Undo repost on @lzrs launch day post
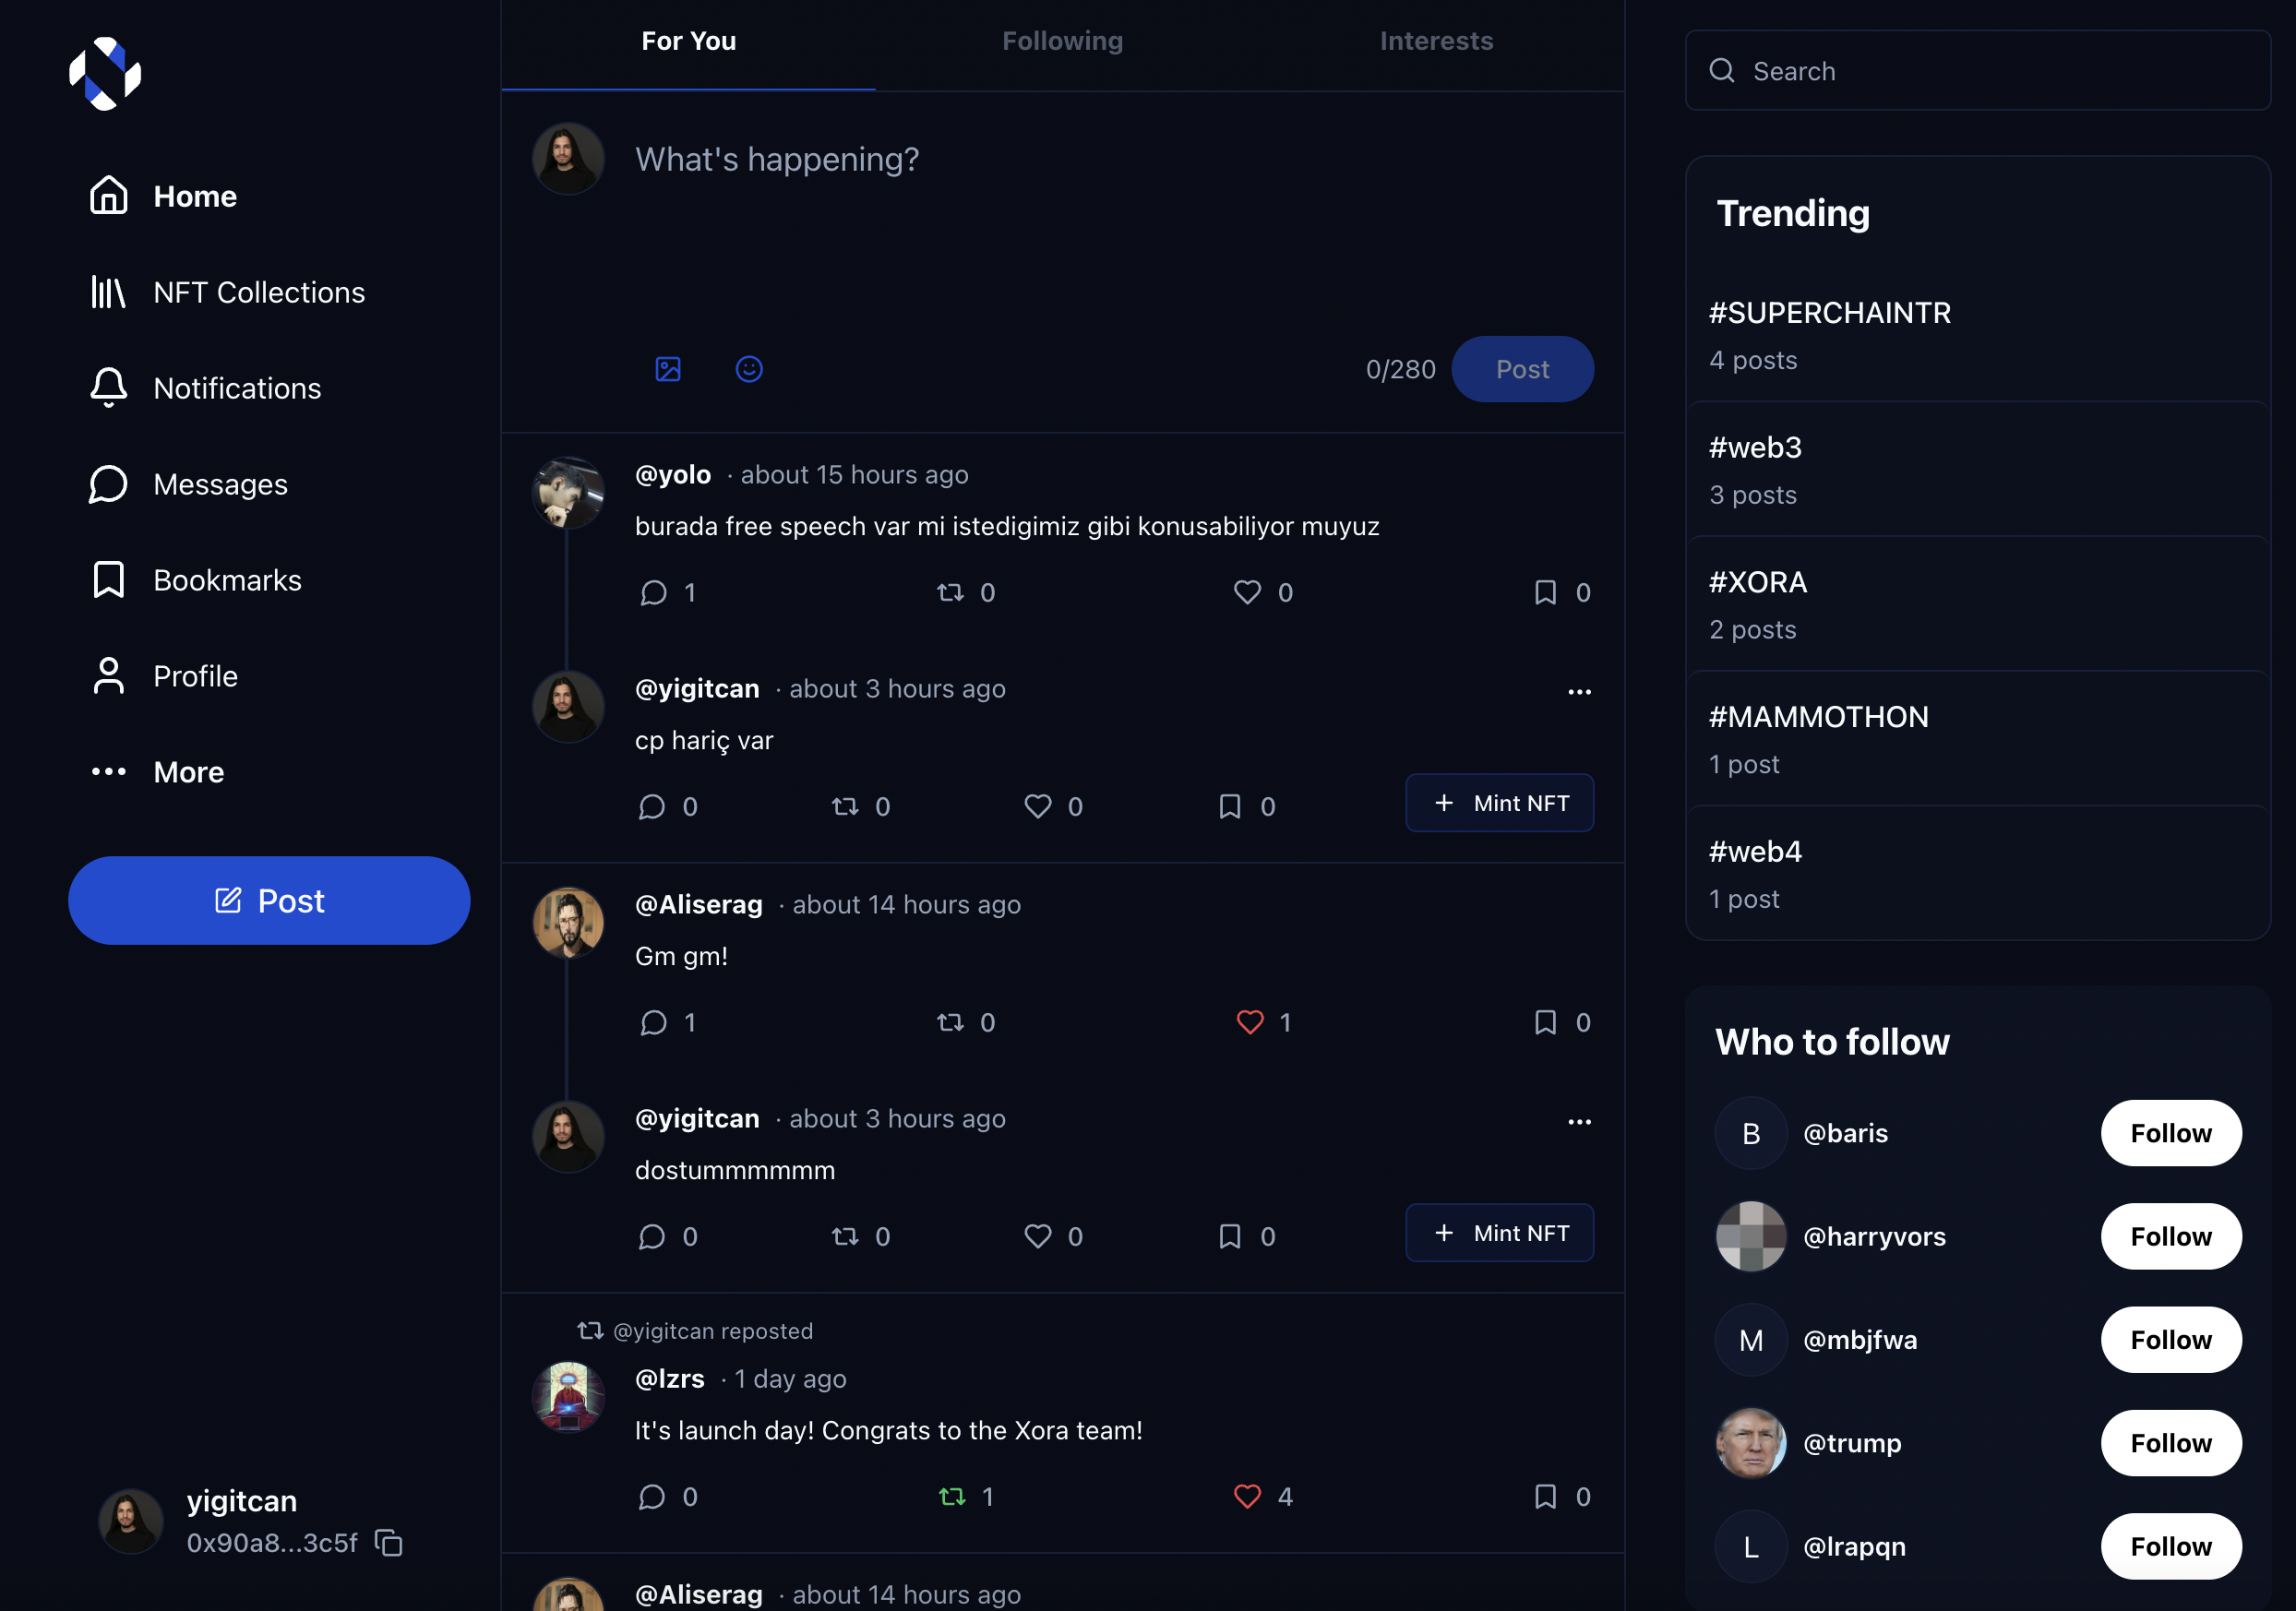 tap(952, 1497)
